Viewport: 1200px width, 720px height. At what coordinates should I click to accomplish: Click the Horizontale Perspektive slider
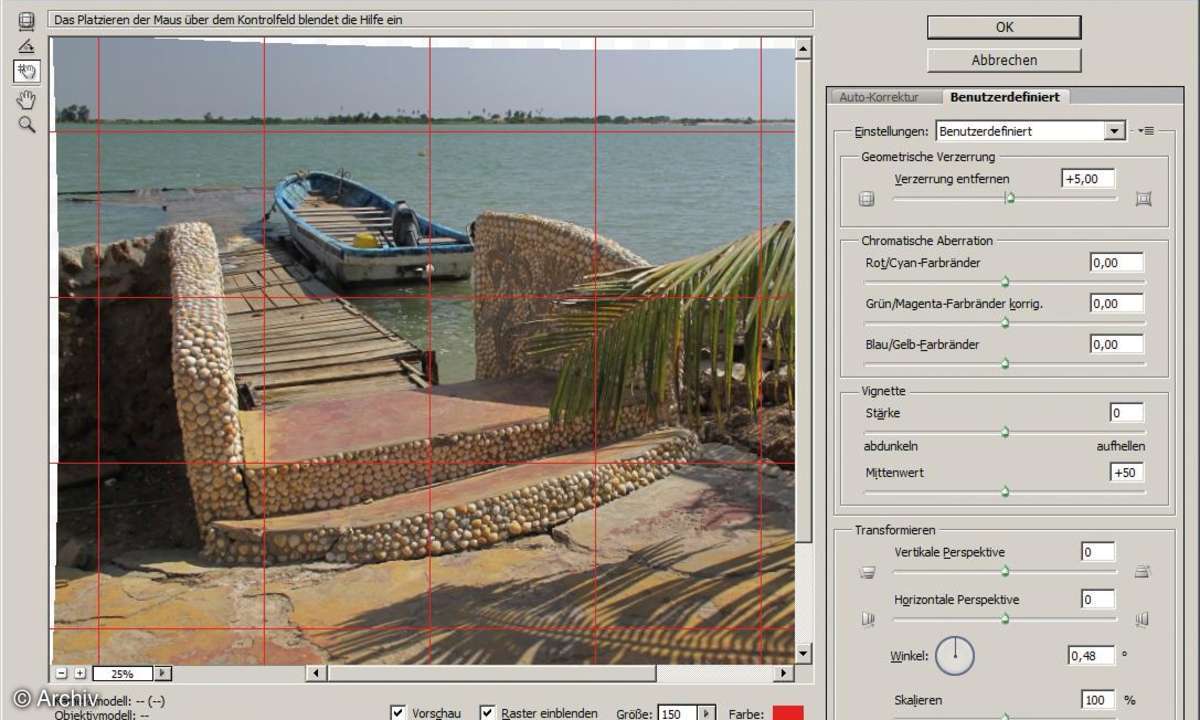tap(1005, 618)
